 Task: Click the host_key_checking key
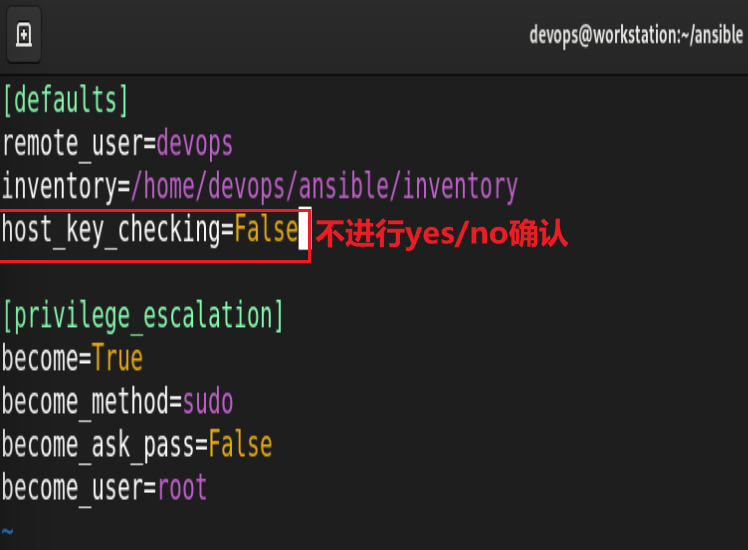pos(112,231)
